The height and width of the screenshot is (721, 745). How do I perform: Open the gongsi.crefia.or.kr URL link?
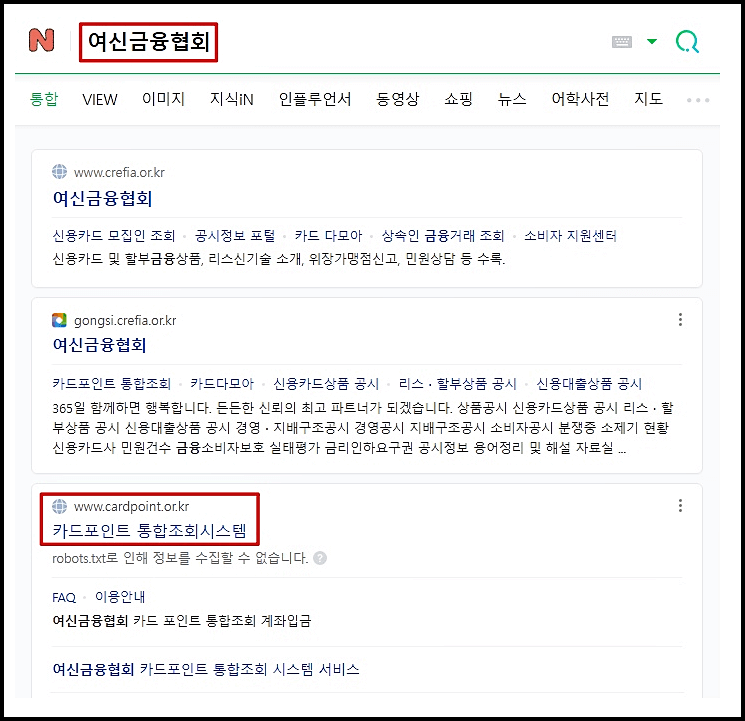[x=125, y=321]
